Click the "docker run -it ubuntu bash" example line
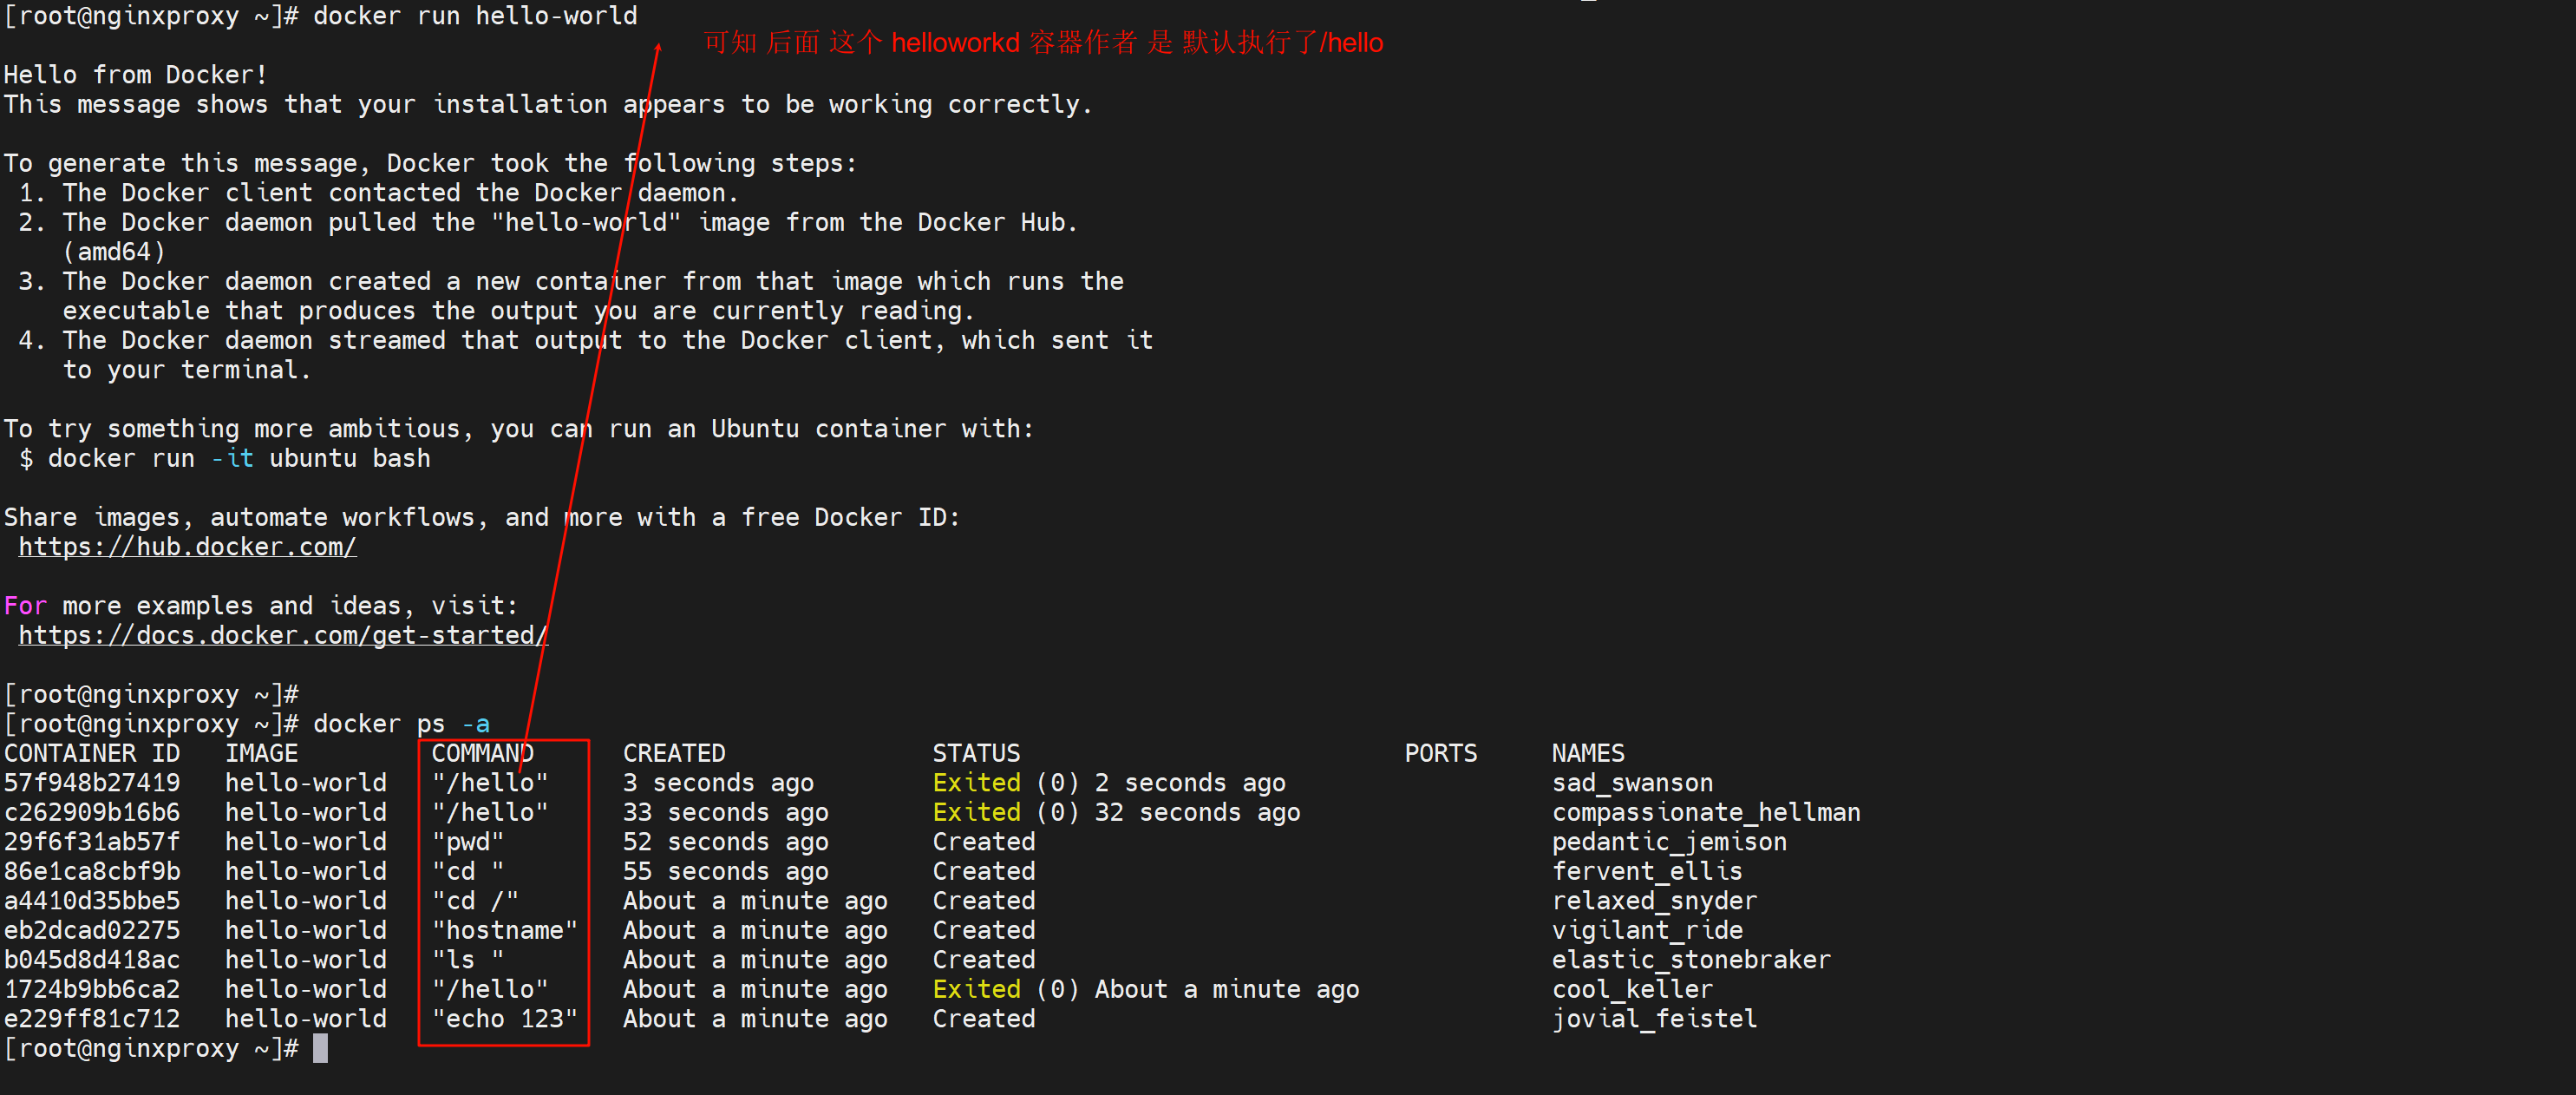2576x1095 pixels. point(239,458)
